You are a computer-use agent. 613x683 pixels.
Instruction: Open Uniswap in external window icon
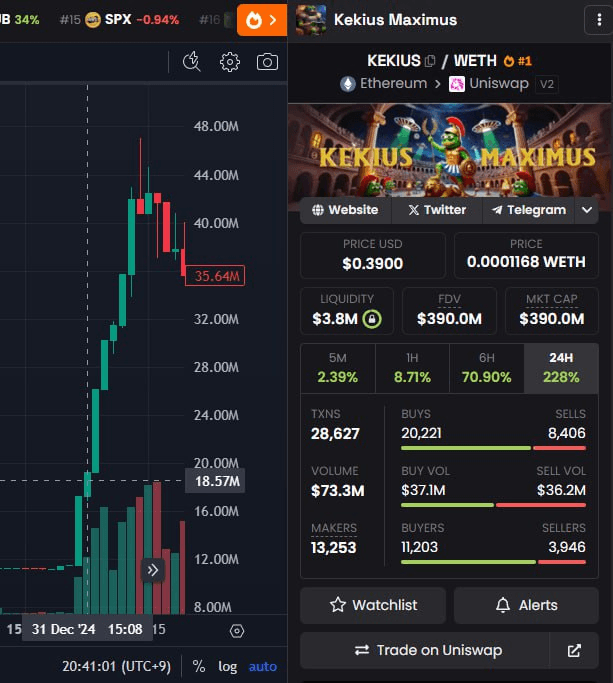coord(574,650)
